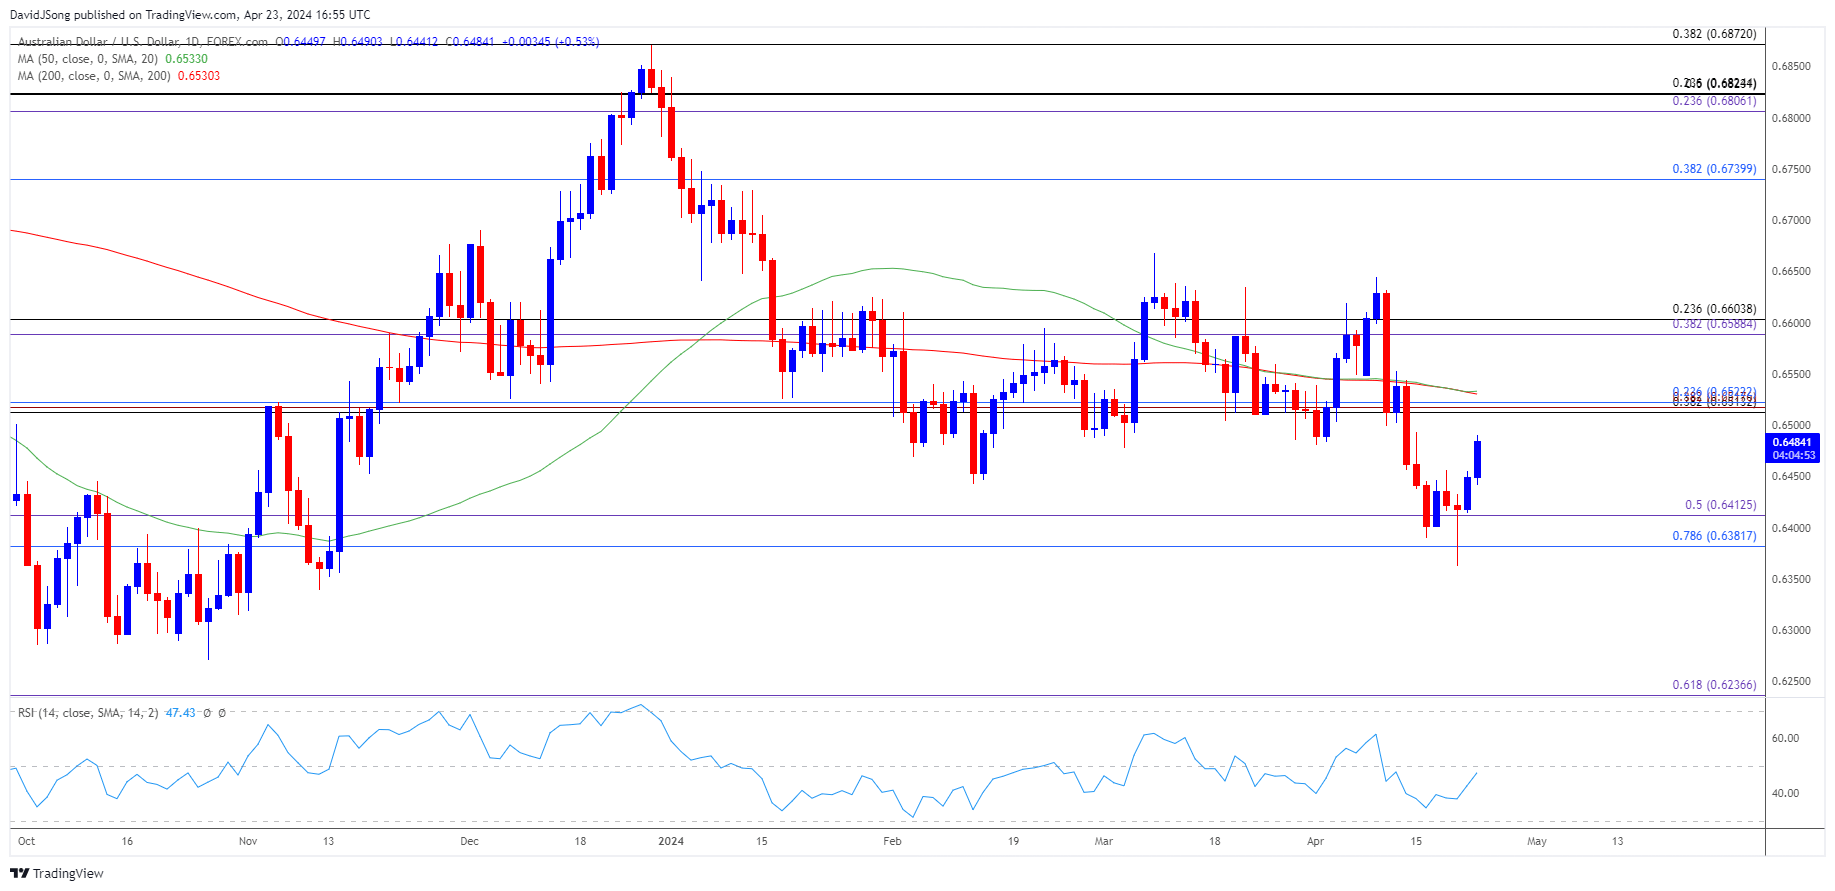Click the low price L0.64412 value
This screenshot has height=891, width=1835.
413,42
